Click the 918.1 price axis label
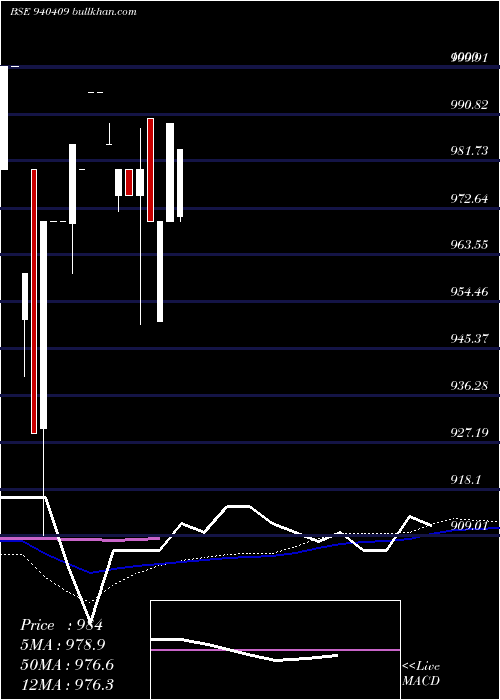This screenshot has height=700, width=500. pyautogui.click(x=466, y=480)
